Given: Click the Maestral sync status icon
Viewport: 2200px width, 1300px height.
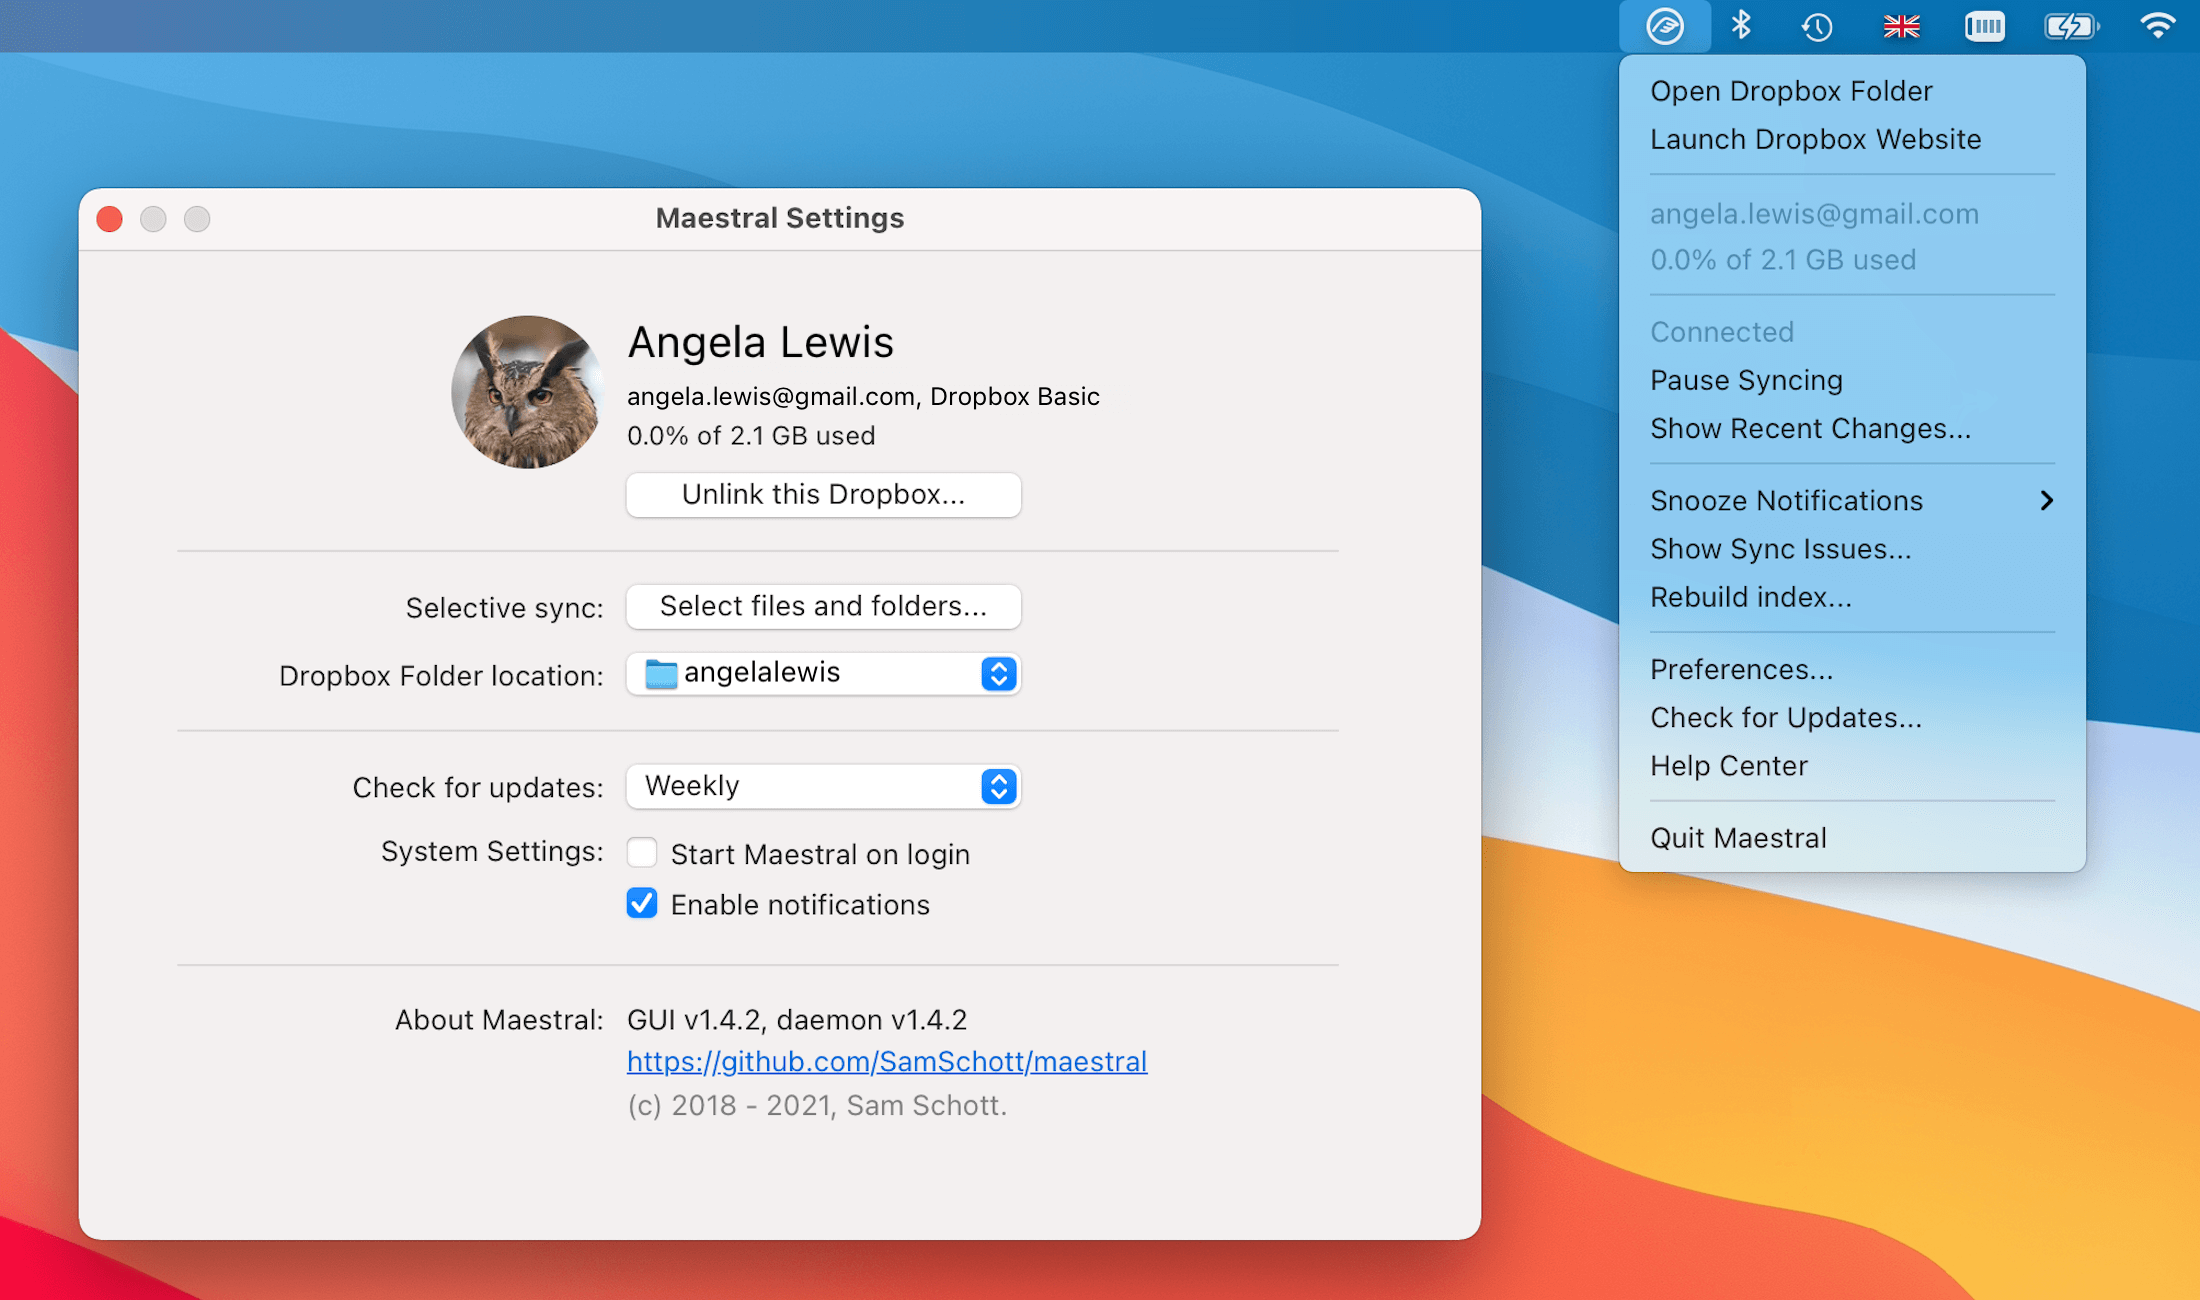Looking at the screenshot, I should point(1666,25).
